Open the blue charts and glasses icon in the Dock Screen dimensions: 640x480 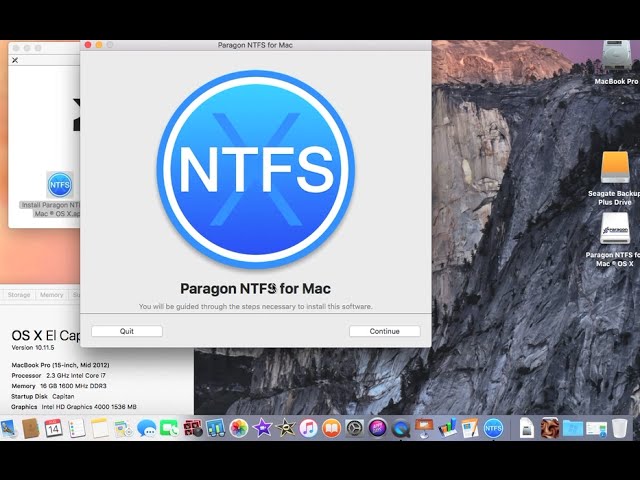pyautogui.click(x=216, y=429)
